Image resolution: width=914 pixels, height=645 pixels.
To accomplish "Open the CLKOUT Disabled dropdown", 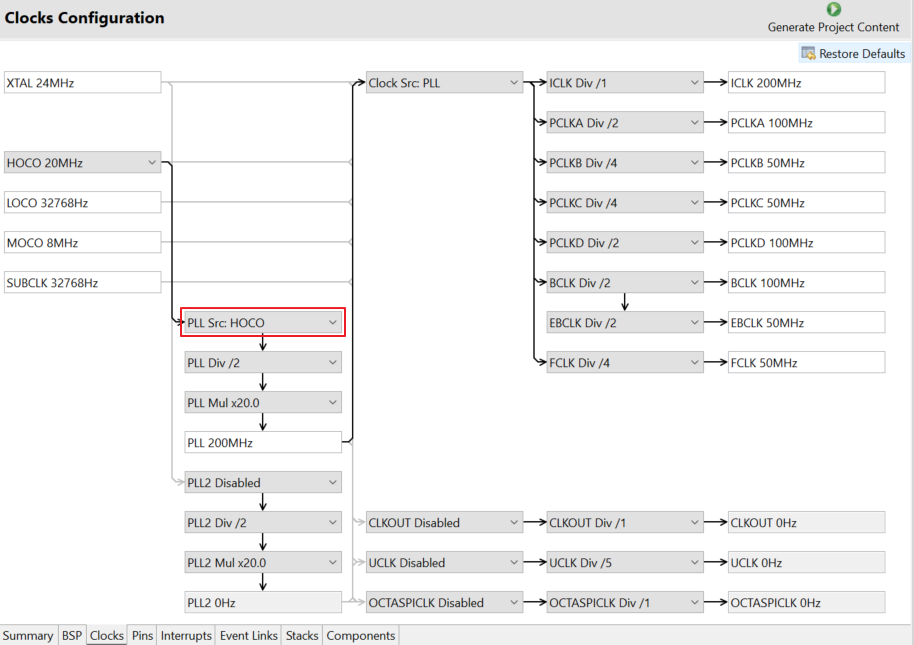I will pyautogui.click(x=513, y=523).
